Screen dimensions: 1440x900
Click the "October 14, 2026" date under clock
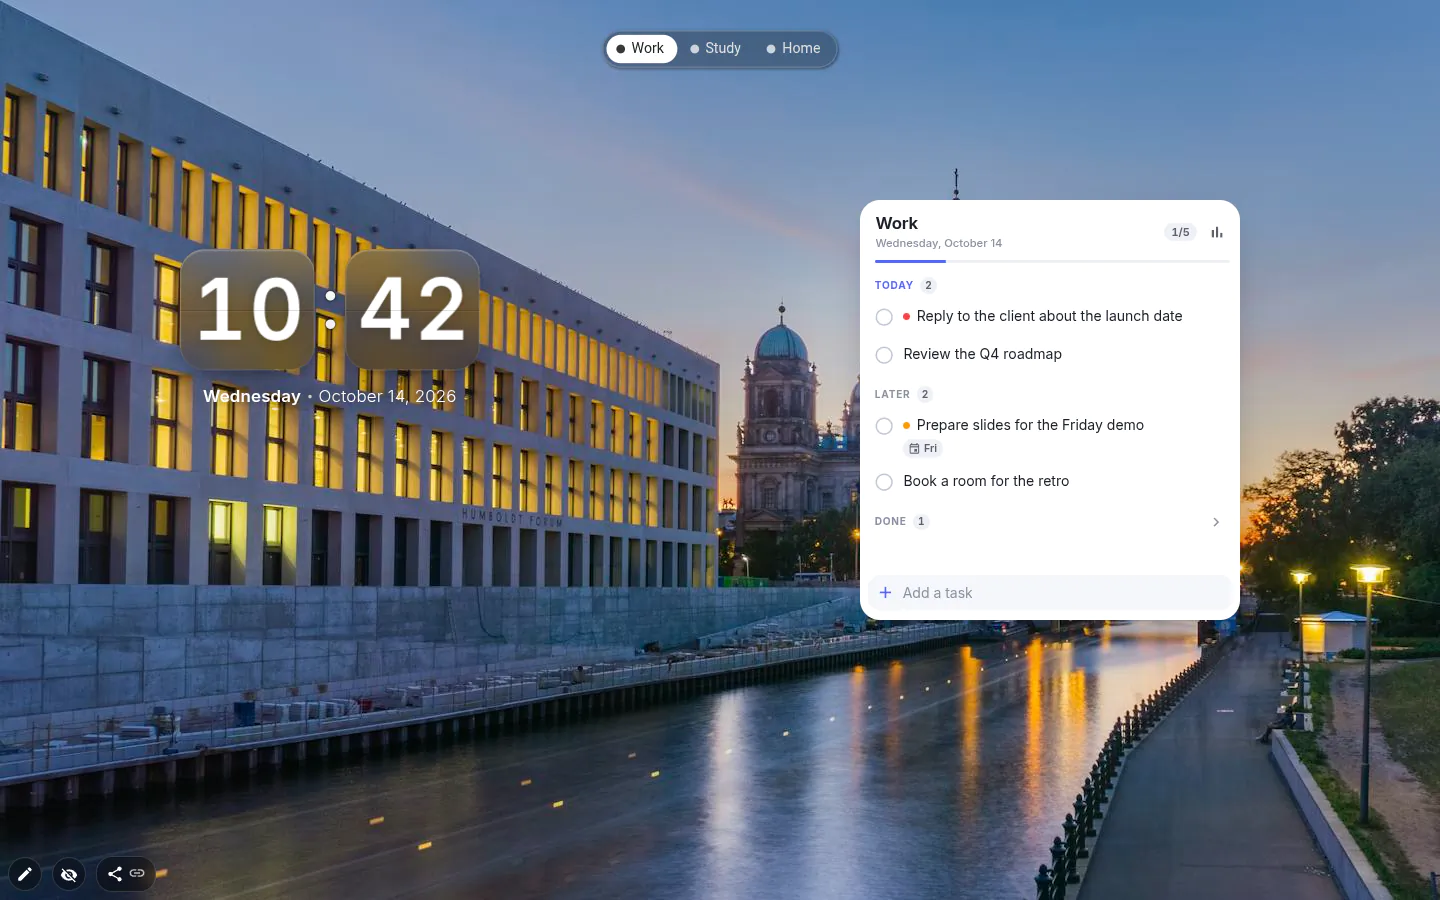[387, 396]
